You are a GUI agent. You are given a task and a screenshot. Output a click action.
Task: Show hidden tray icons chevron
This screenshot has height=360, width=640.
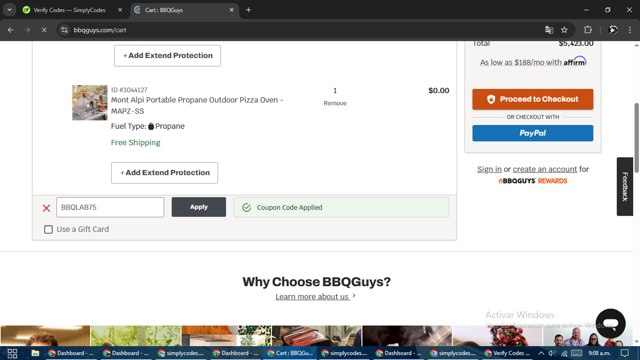[x=541, y=353]
